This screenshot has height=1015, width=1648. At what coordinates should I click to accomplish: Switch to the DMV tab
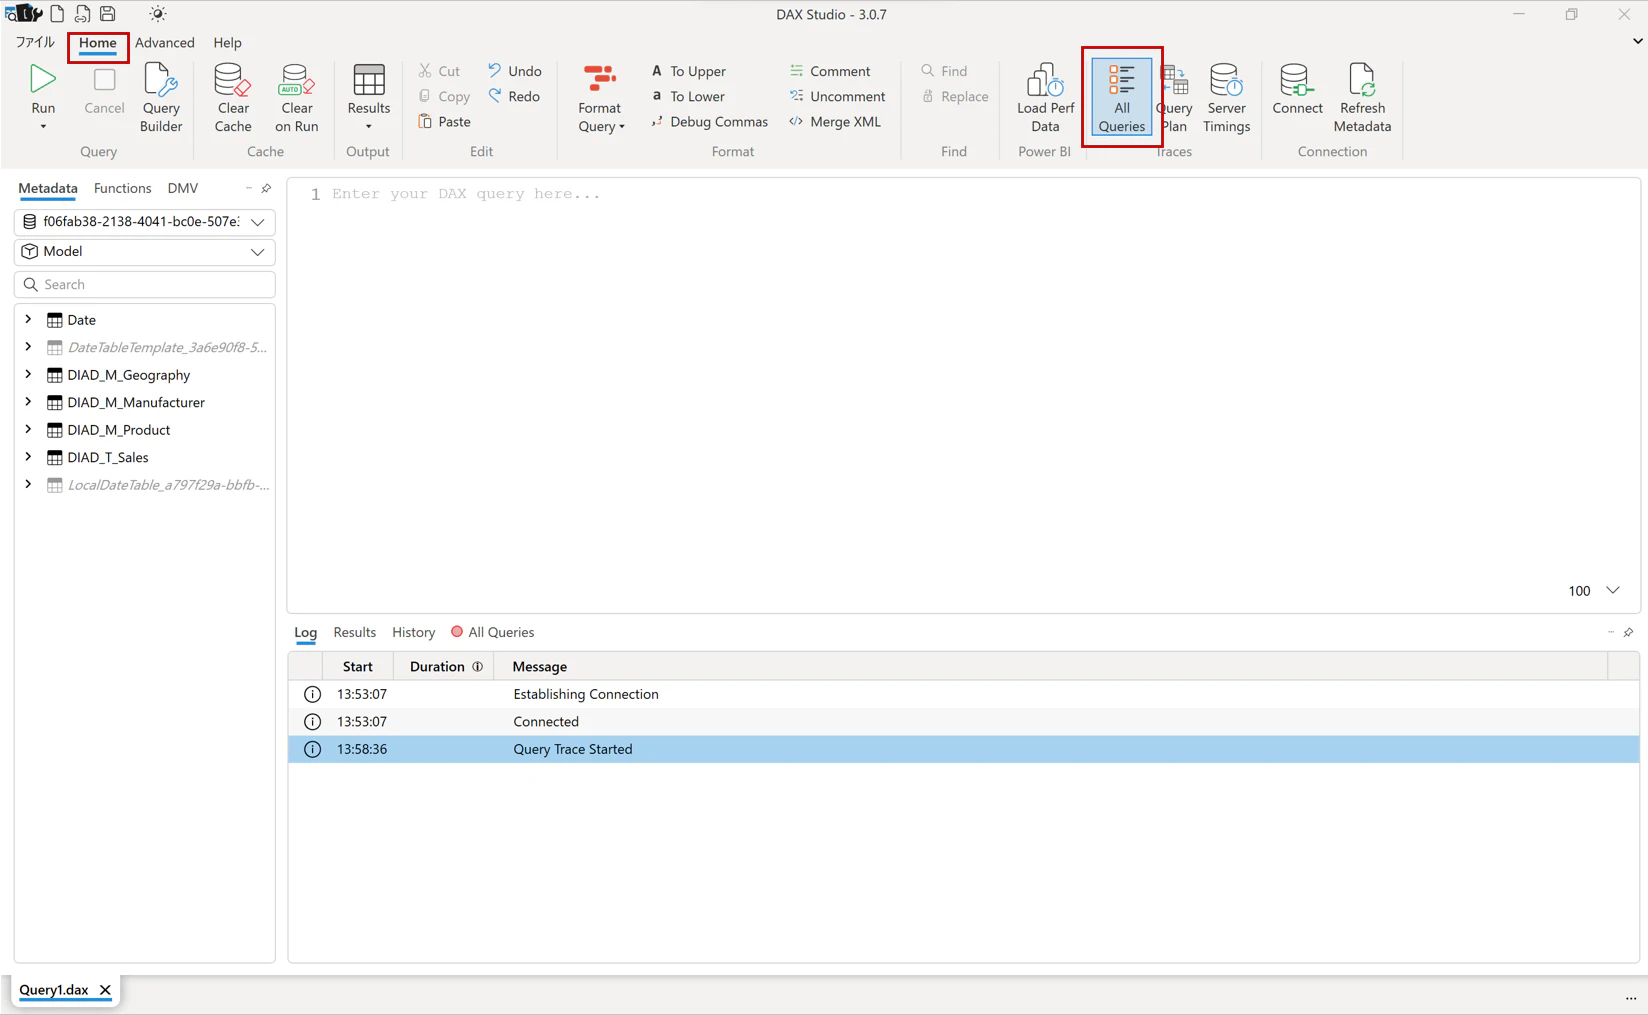tap(182, 188)
